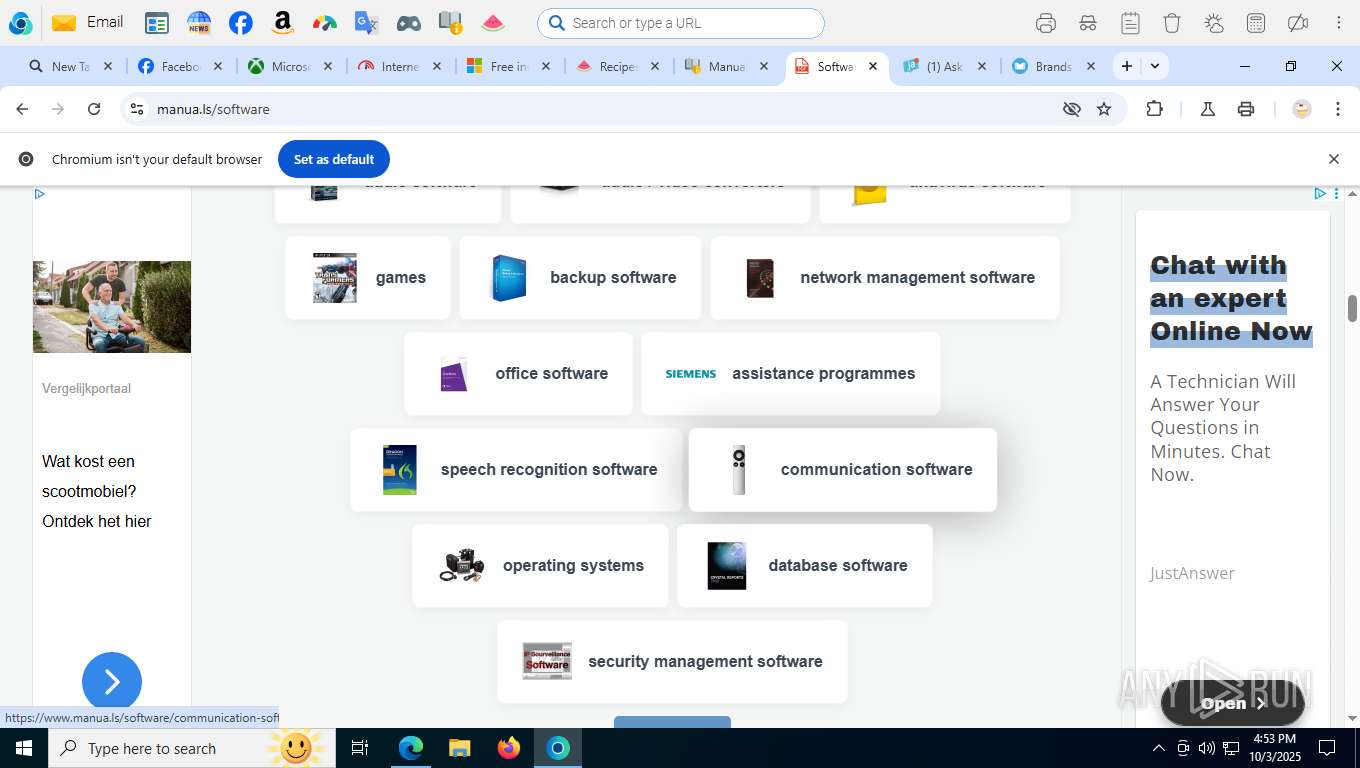The width and height of the screenshot is (1360, 768).
Task: Click the Open button in JustAnswer ad
Action: coord(1233,703)
